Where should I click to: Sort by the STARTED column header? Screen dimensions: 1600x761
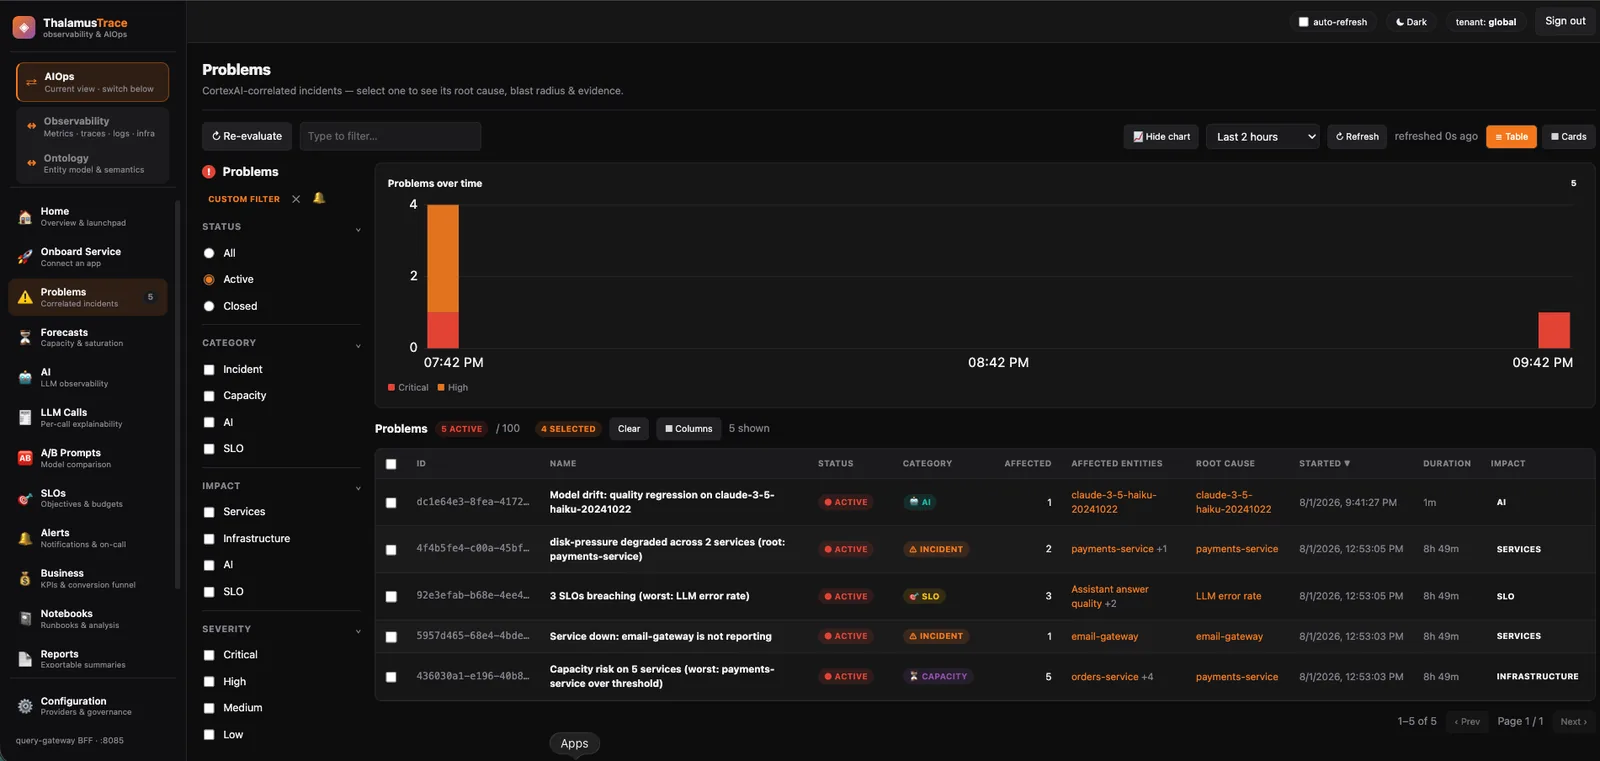pos(1324,464)
